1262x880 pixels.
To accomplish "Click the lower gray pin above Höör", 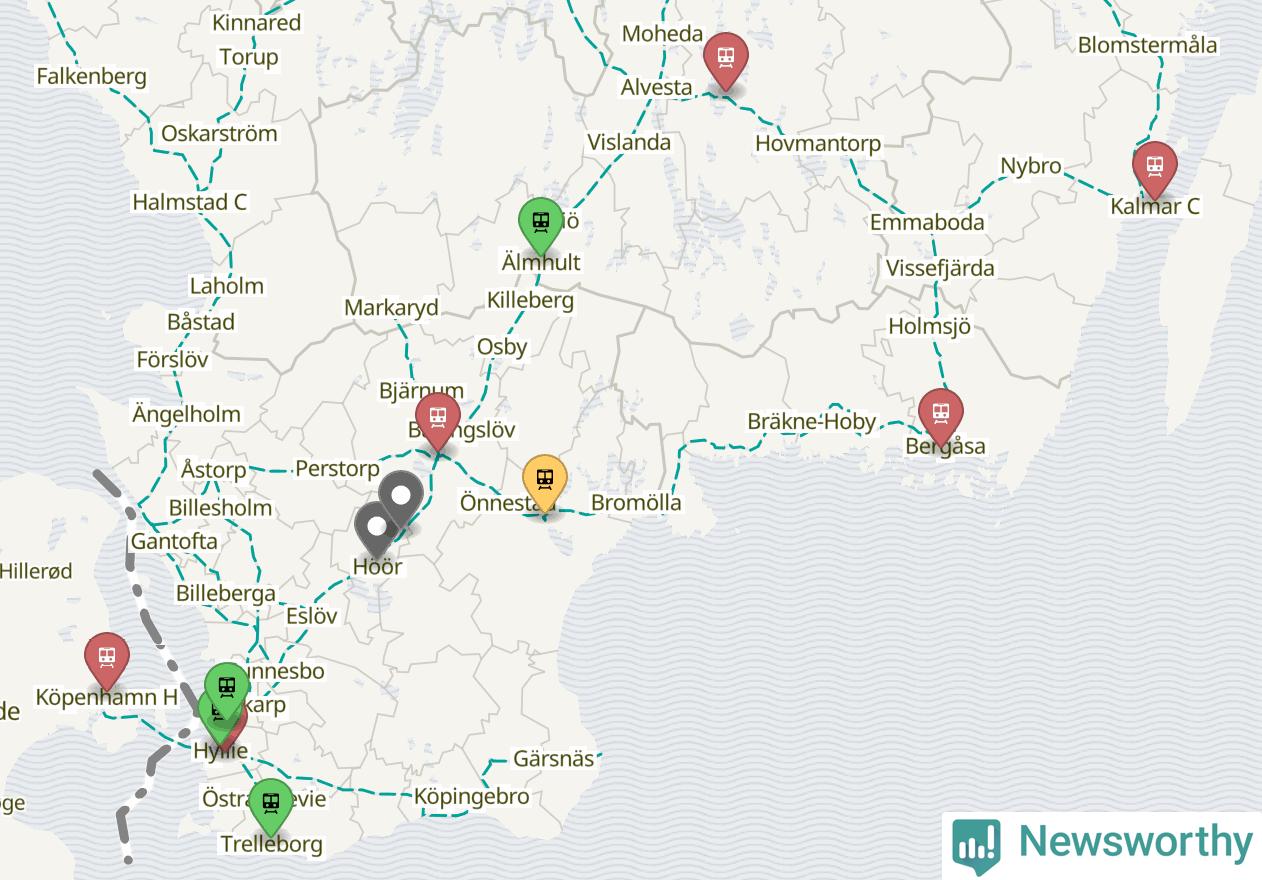I will pos(377,530).
